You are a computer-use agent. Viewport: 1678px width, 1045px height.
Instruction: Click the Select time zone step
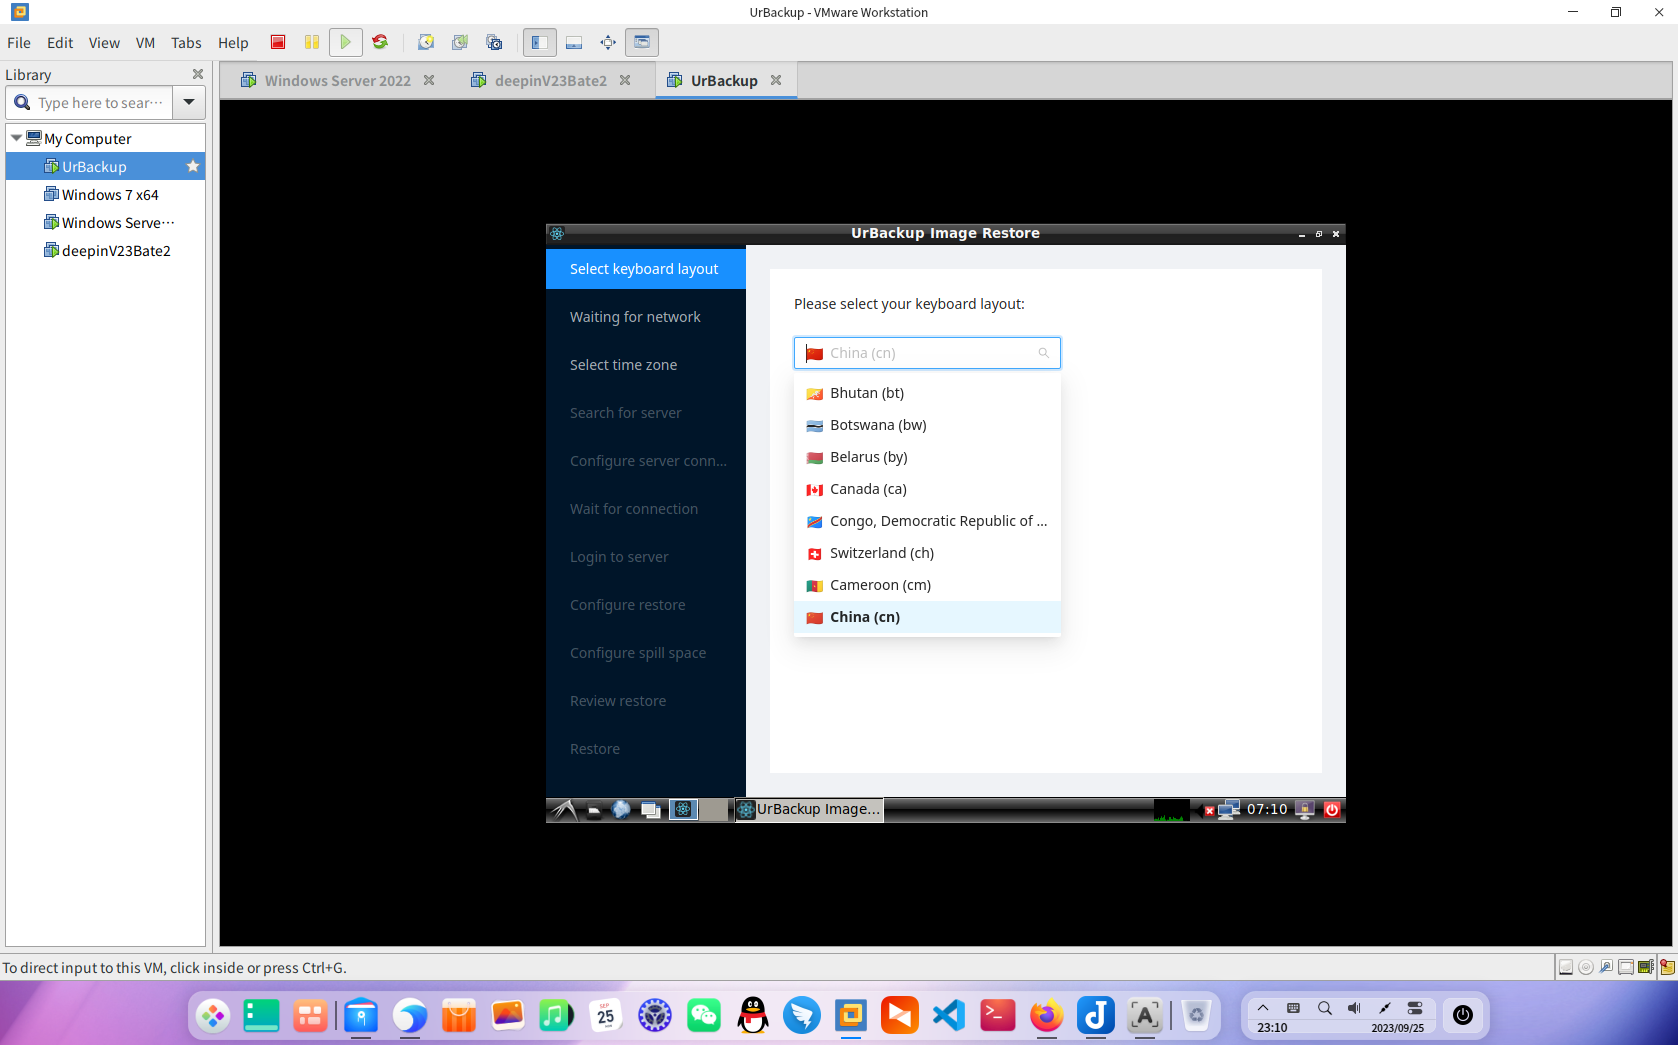(646, 365)
